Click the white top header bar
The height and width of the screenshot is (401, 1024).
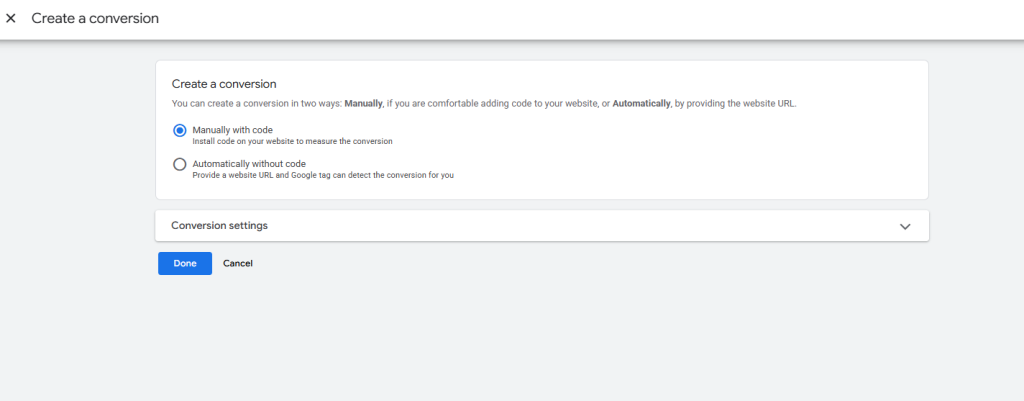point(600,18)
